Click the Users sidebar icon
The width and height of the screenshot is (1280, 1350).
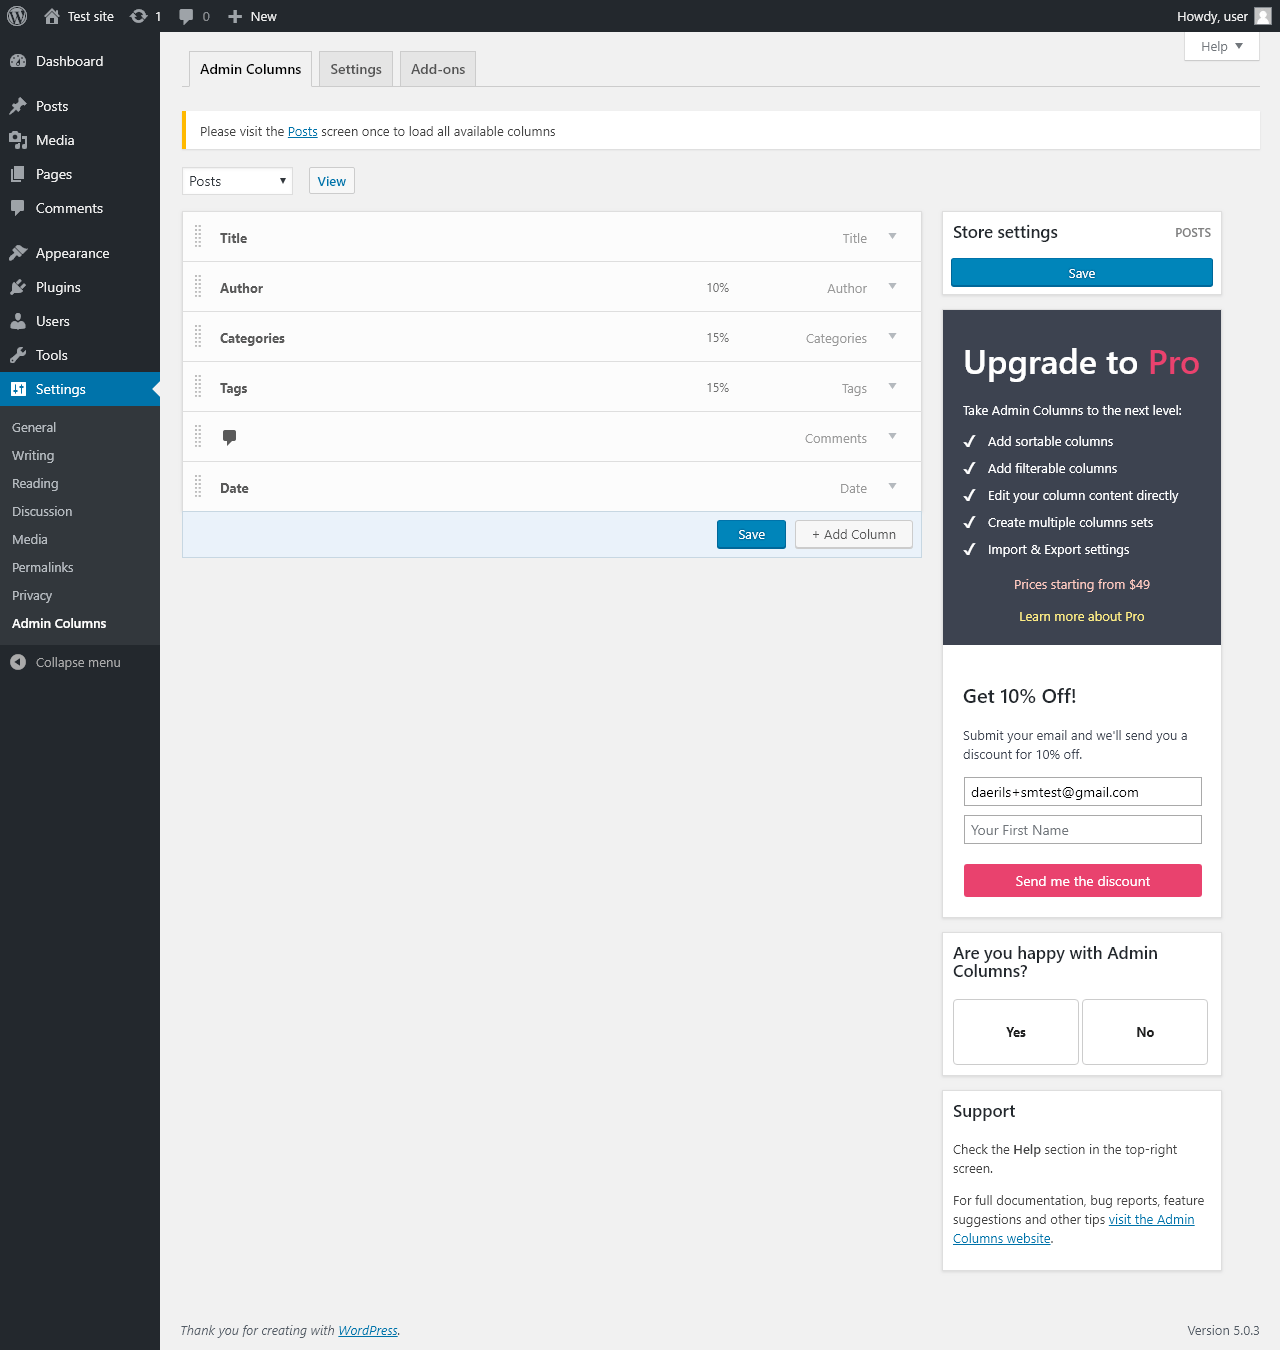[x=18, y=321]
